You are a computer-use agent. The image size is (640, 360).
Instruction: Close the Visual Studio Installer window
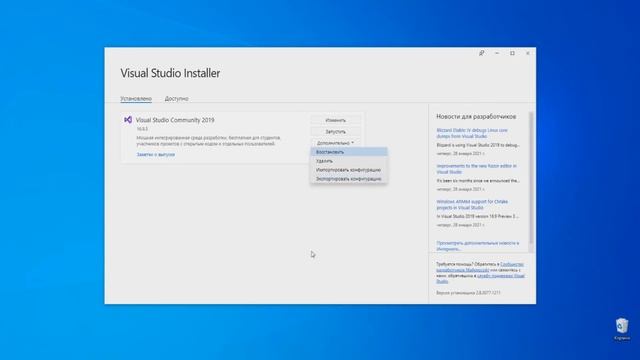click(x=528, y=53)
